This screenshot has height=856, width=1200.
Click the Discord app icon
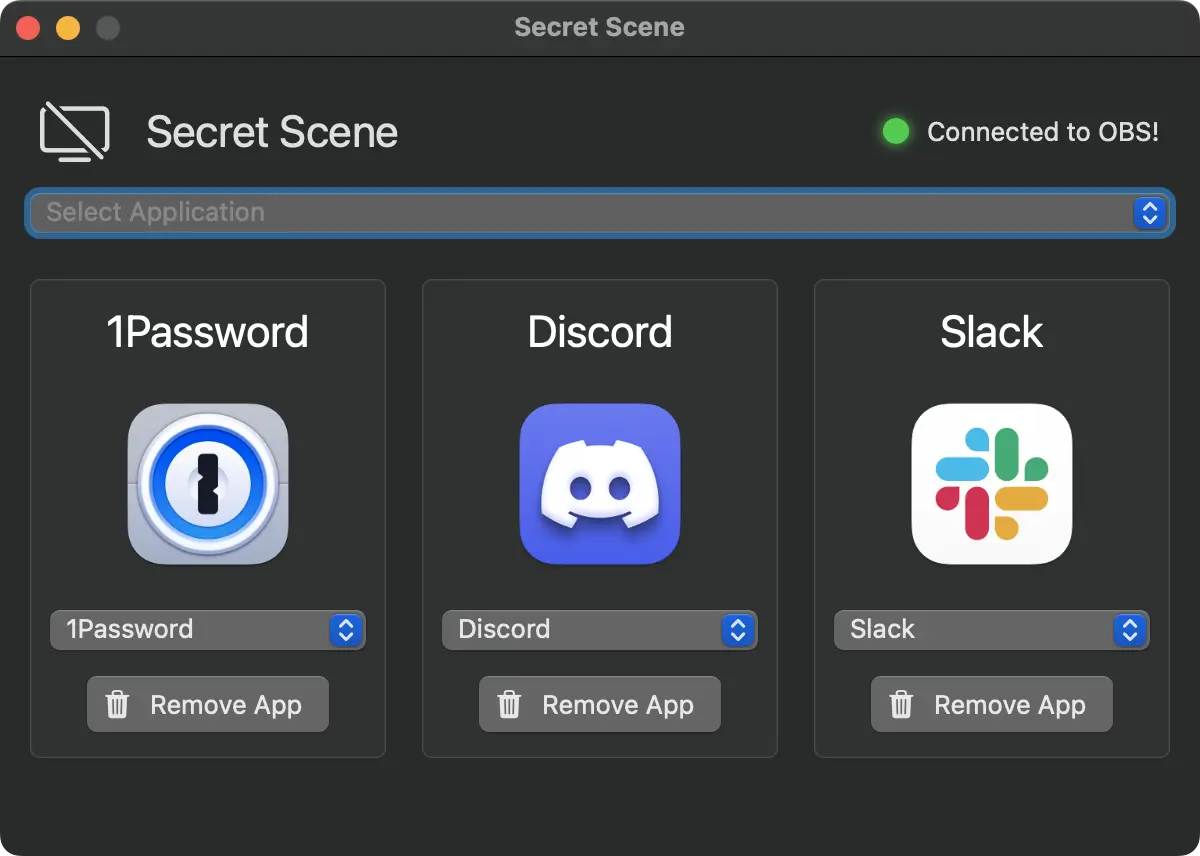[x=599, y=484]
